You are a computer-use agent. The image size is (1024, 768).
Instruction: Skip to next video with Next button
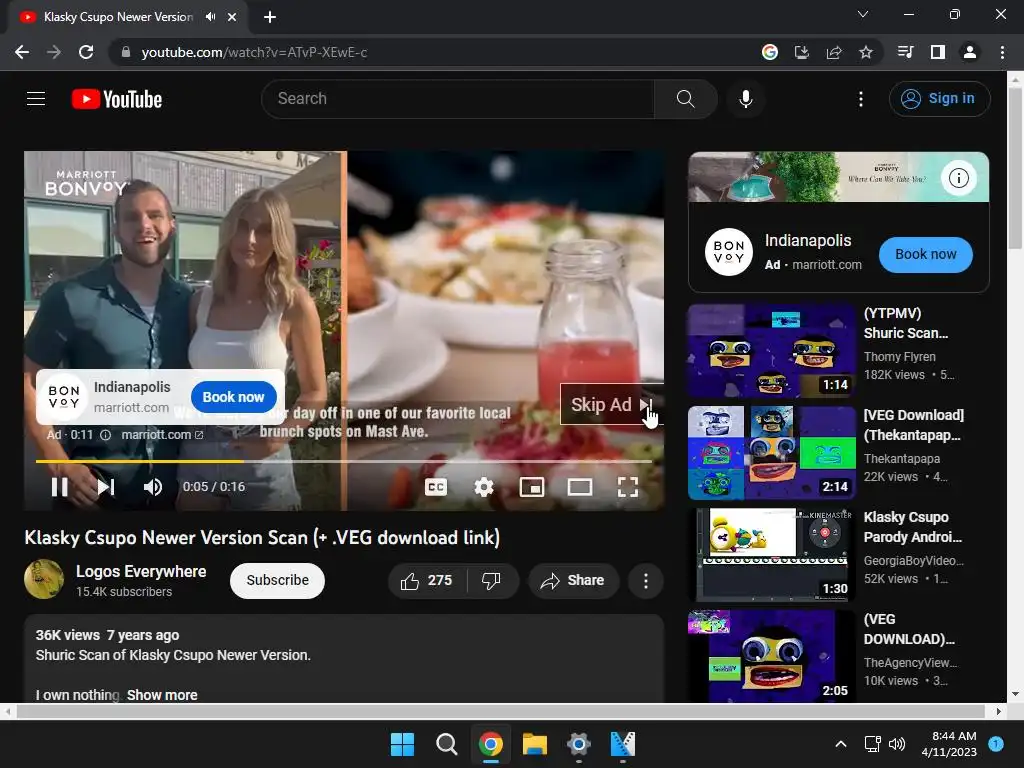(x=106, y=487)
